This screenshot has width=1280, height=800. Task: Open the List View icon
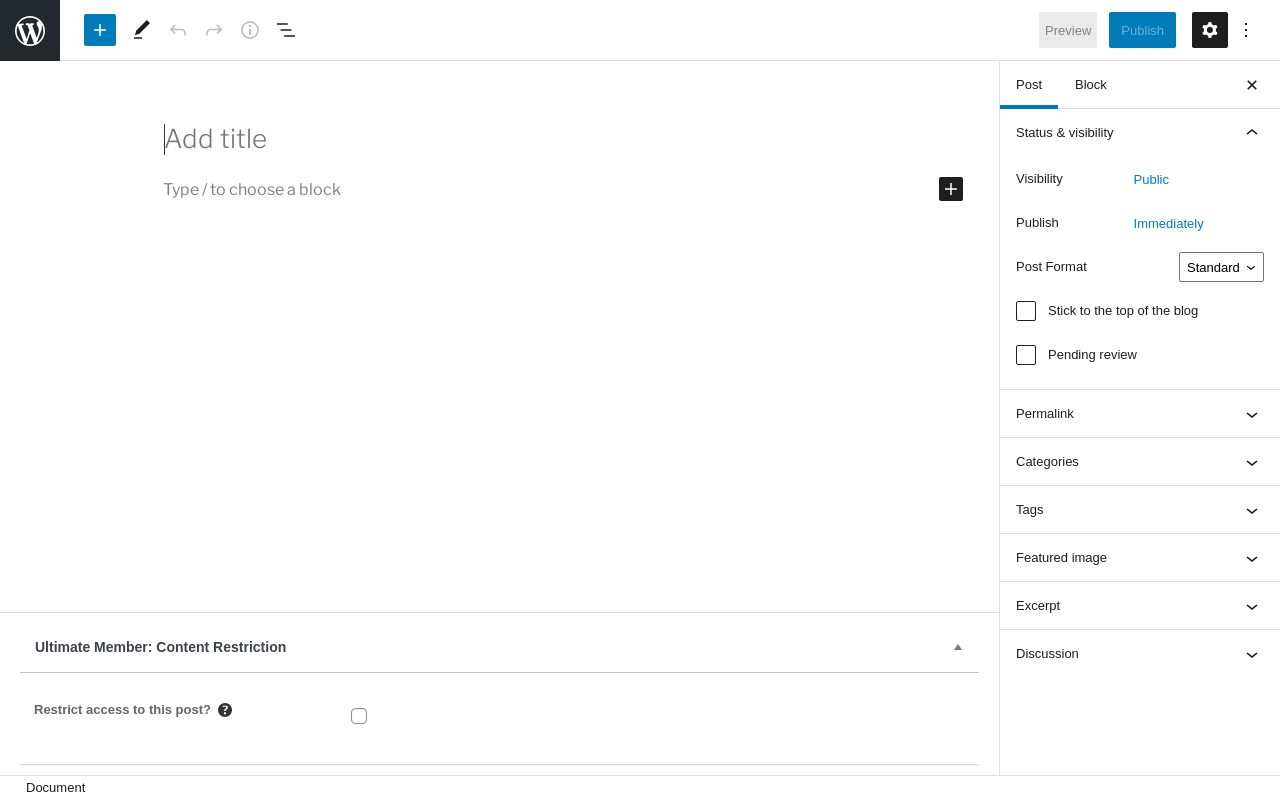(x=286, y=30)
